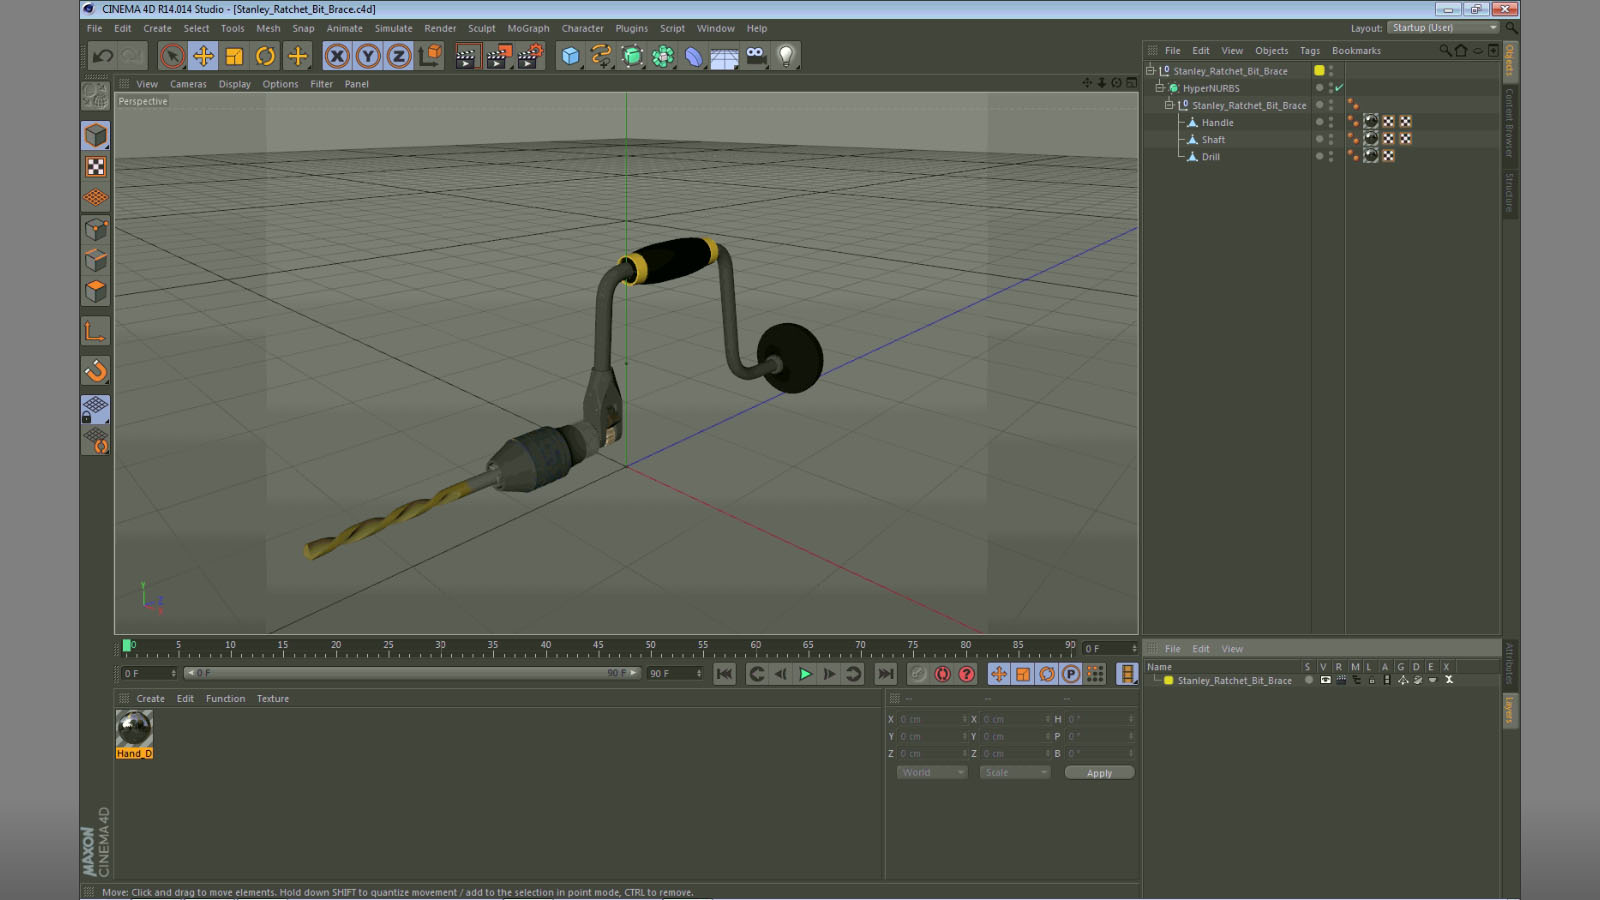Open the spline pen tools icon
Image resolution: width=1600 pixels, height=900 pixels.
coord(601,56)
